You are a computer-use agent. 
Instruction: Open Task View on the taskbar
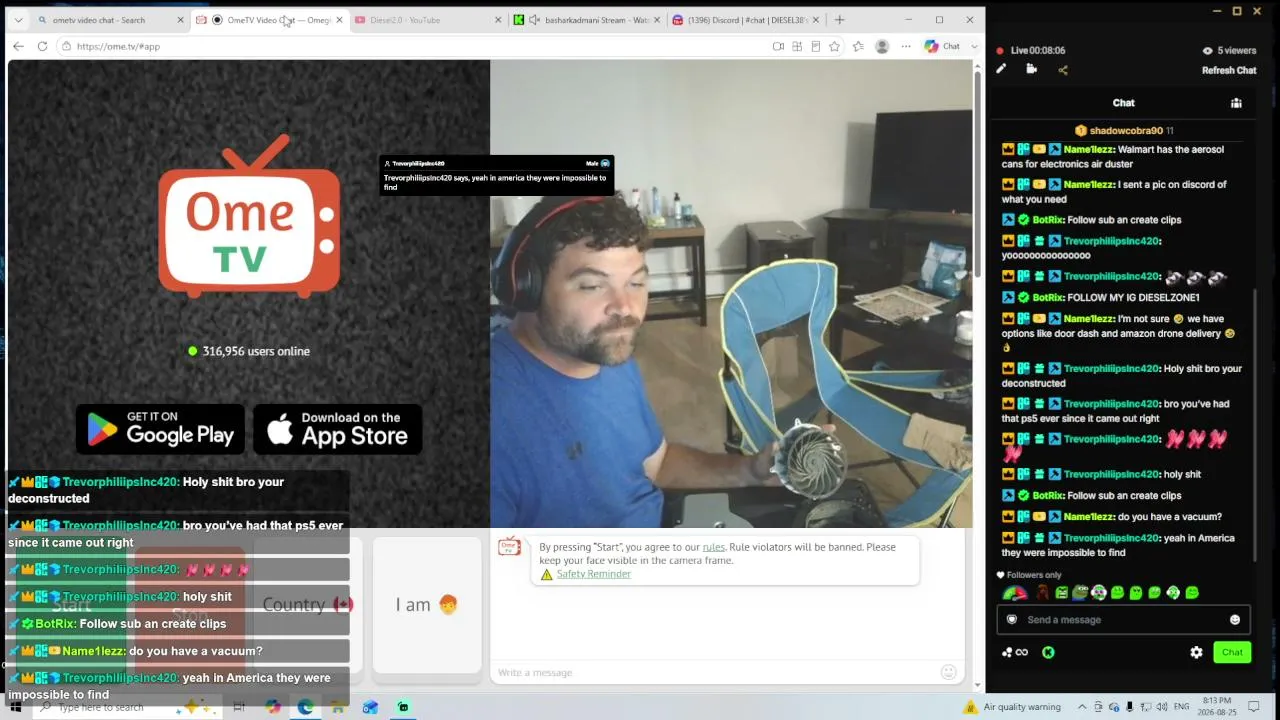[239, 707]
